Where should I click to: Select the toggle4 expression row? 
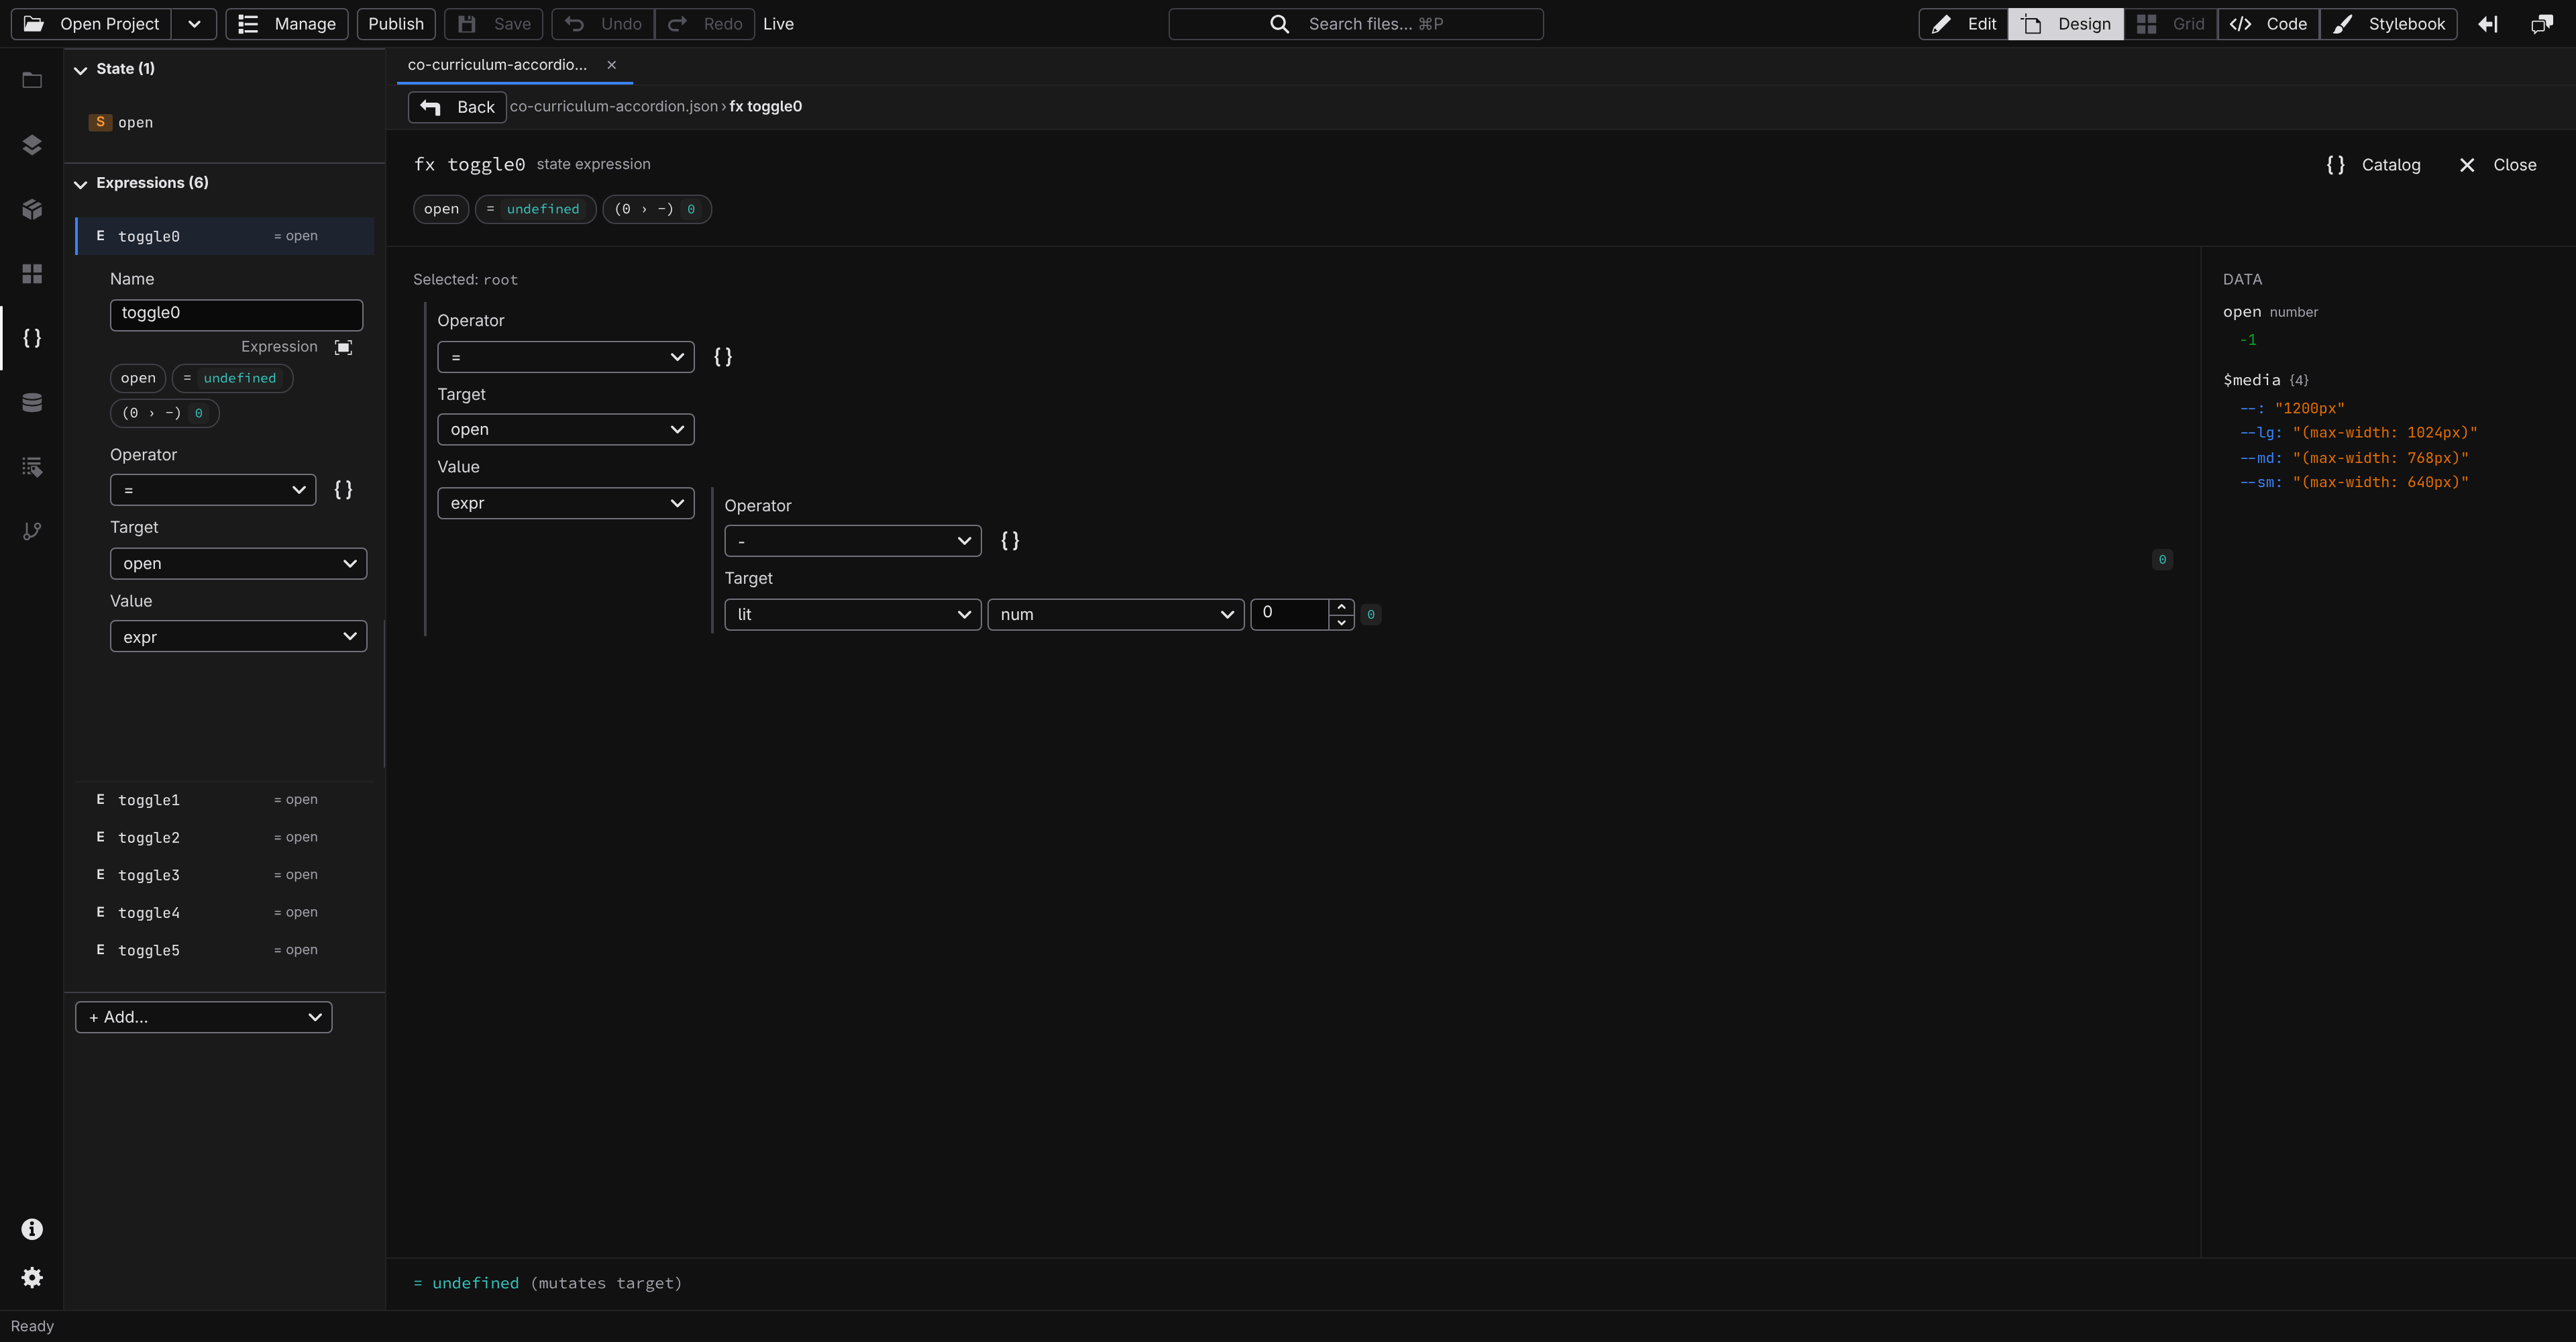click(x=225, y=912)
